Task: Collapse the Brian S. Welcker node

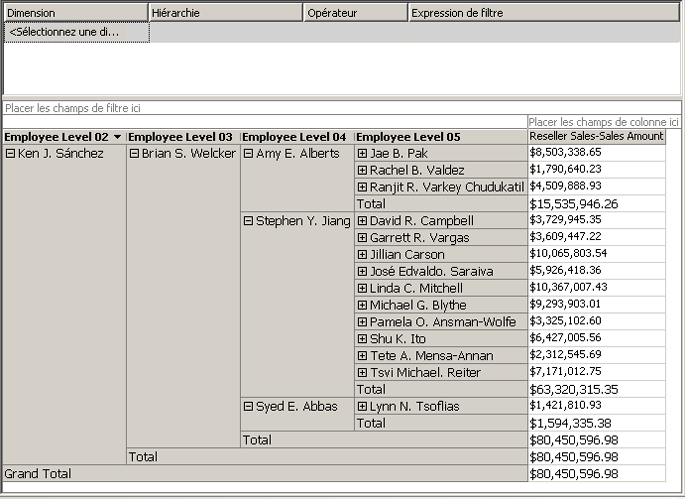Action: [x=134, y=154]
